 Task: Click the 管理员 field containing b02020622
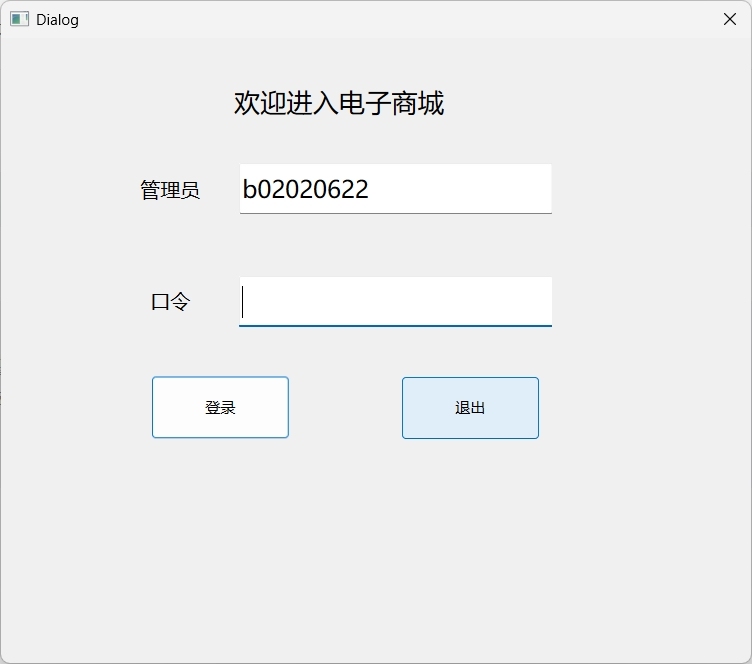[x=396, y=189]
